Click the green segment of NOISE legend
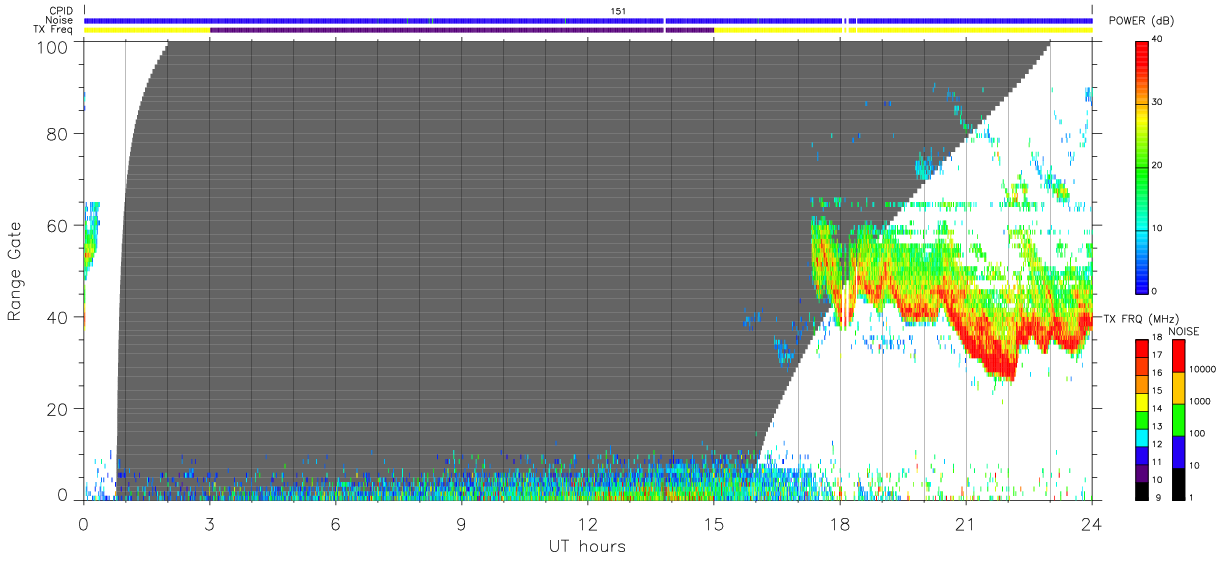This screenshot has width=1228, height=567. (x=1179, y=420)
